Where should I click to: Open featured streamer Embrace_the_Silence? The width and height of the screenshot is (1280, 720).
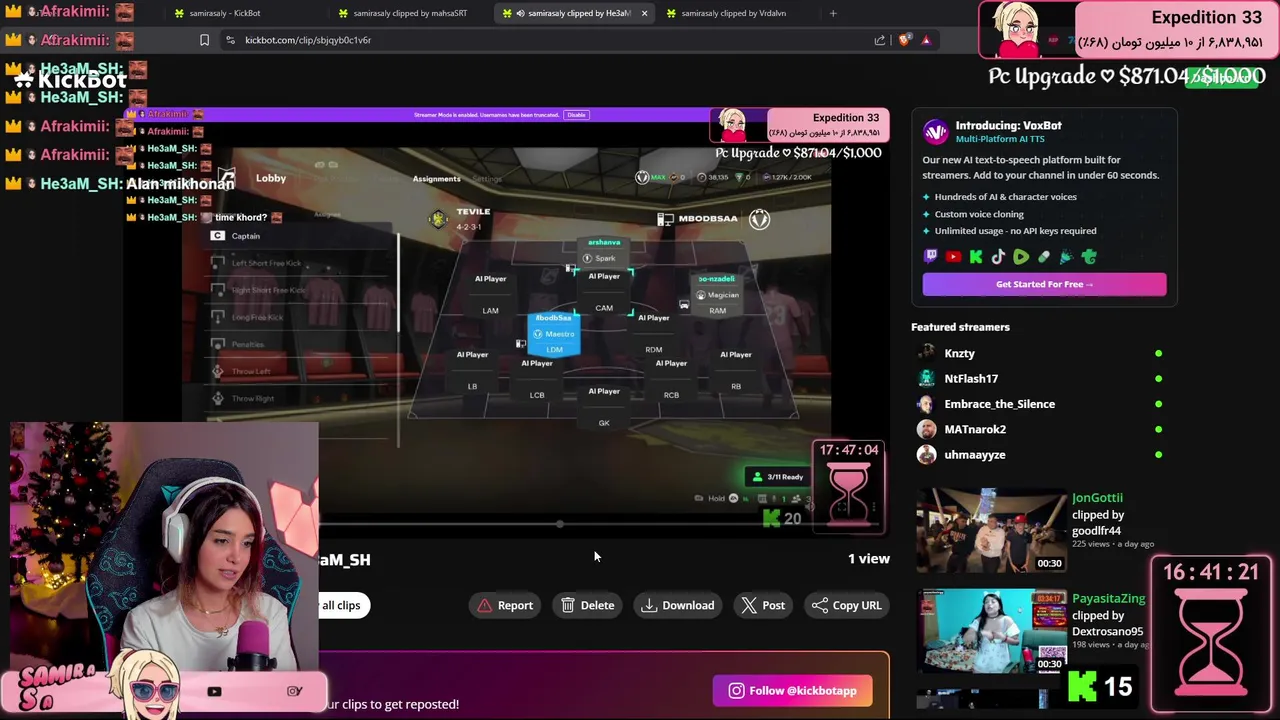tap(999, 404)
